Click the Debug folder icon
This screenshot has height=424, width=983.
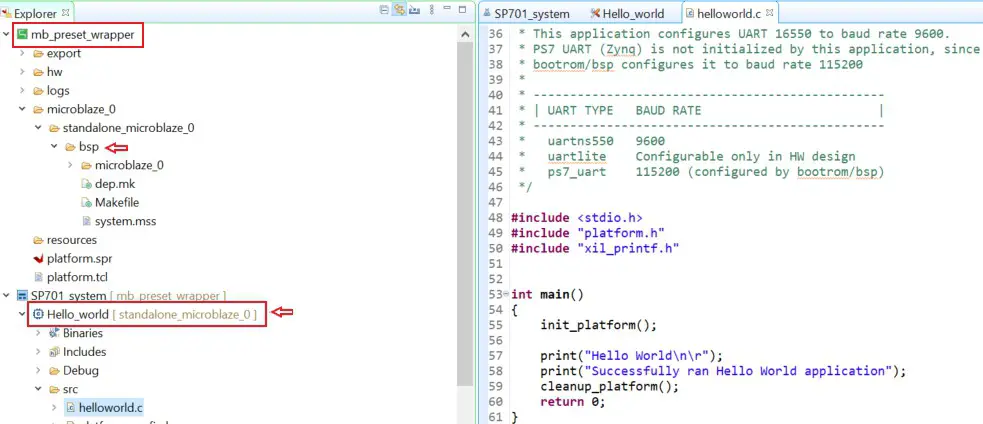pos(55,371)
